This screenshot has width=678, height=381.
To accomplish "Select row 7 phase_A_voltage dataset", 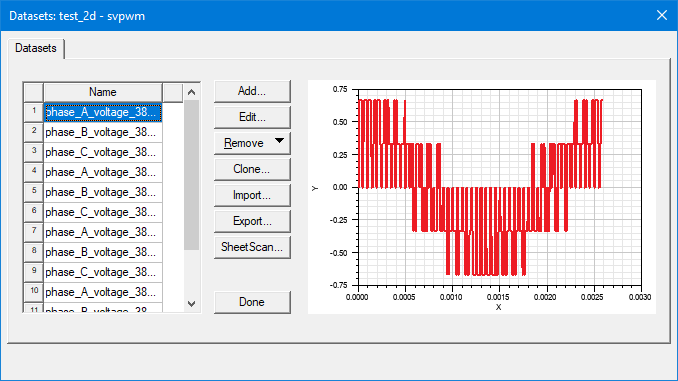I will [x=103, y=232].
